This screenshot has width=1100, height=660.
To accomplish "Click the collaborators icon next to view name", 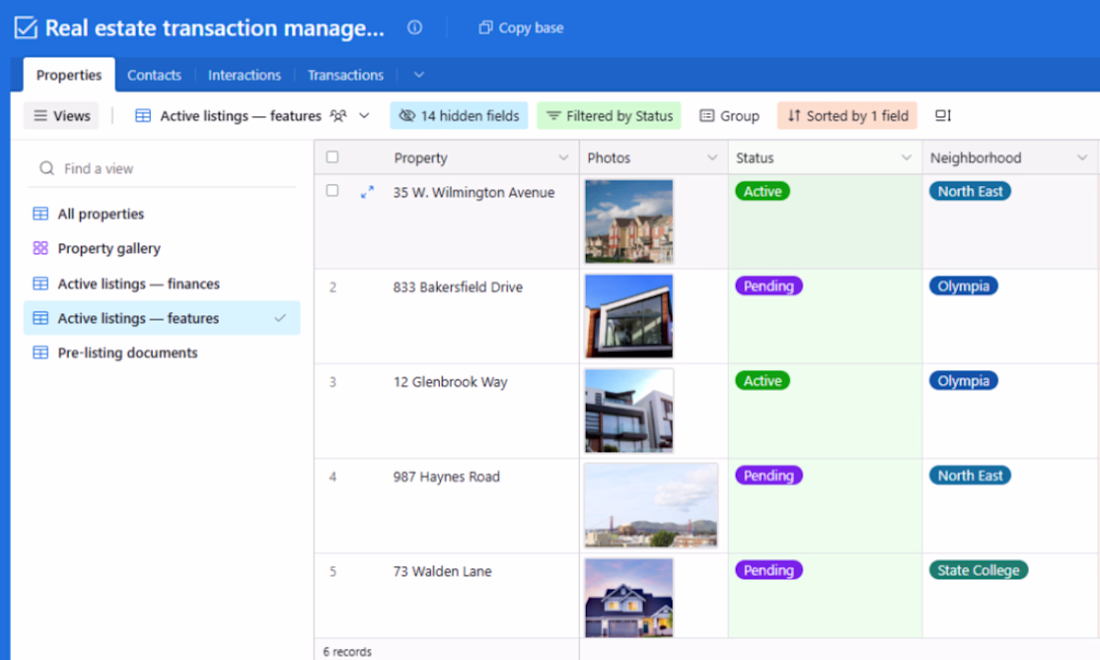I will pyautogui.click(x=338, y=116).
